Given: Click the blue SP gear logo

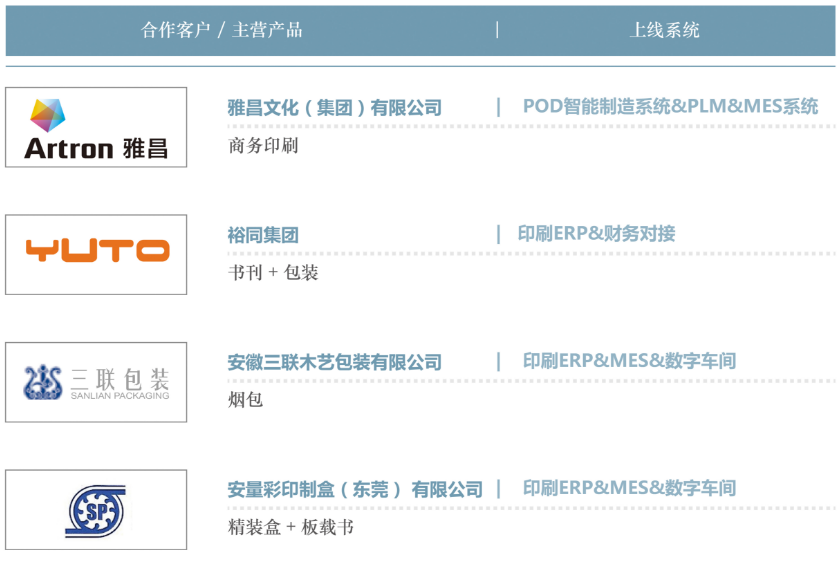Looking at the screenshot, I should [96, 509].
